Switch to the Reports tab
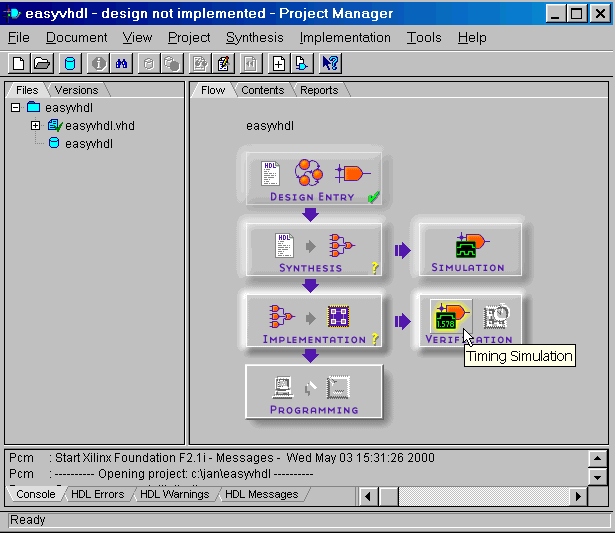Image resolution: width=615 pixels, height=533 pixels. [x=319, y=90]
